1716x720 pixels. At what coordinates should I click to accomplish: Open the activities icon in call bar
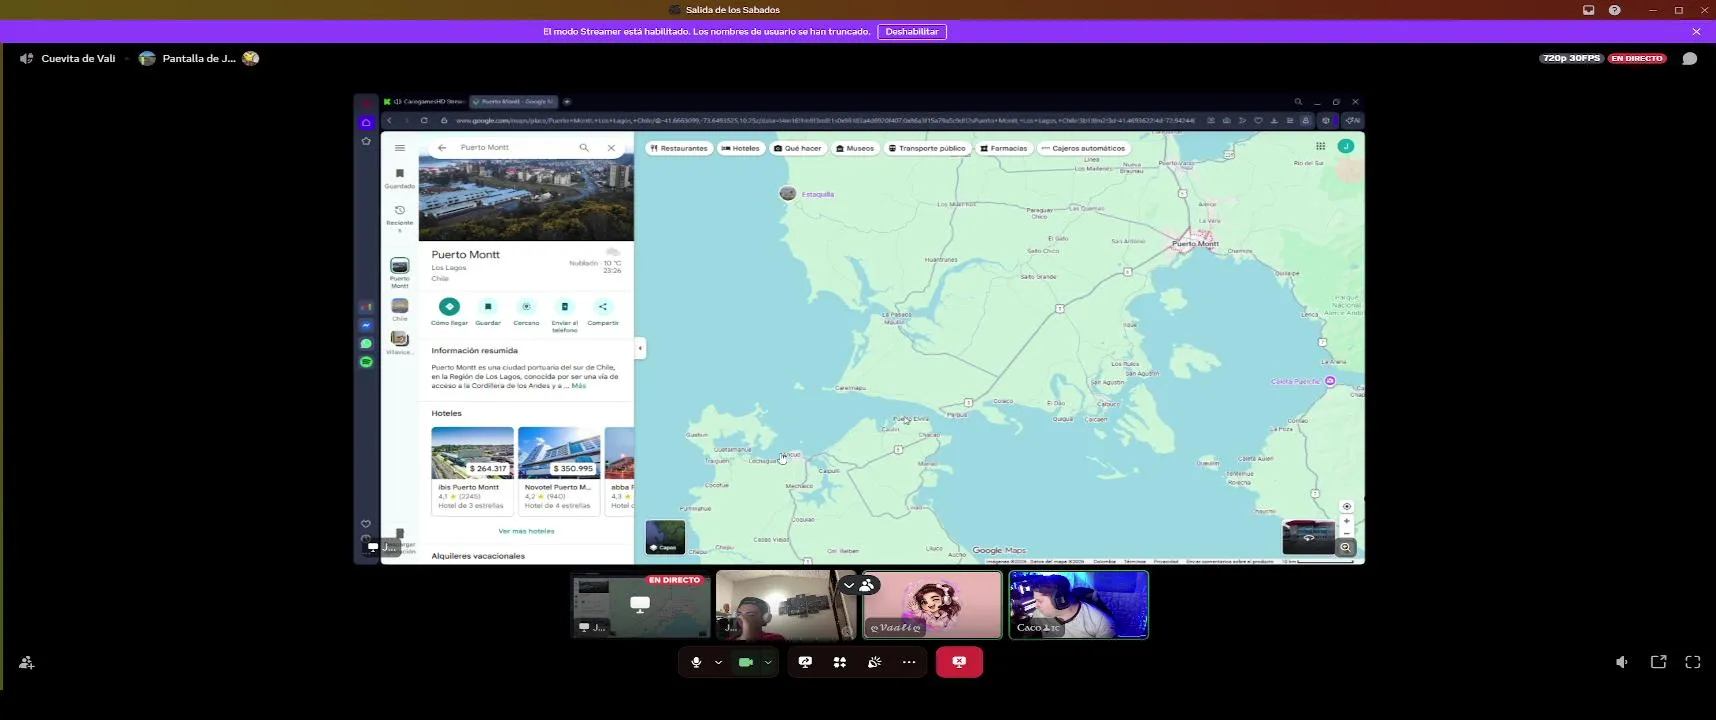click(840, 662)
